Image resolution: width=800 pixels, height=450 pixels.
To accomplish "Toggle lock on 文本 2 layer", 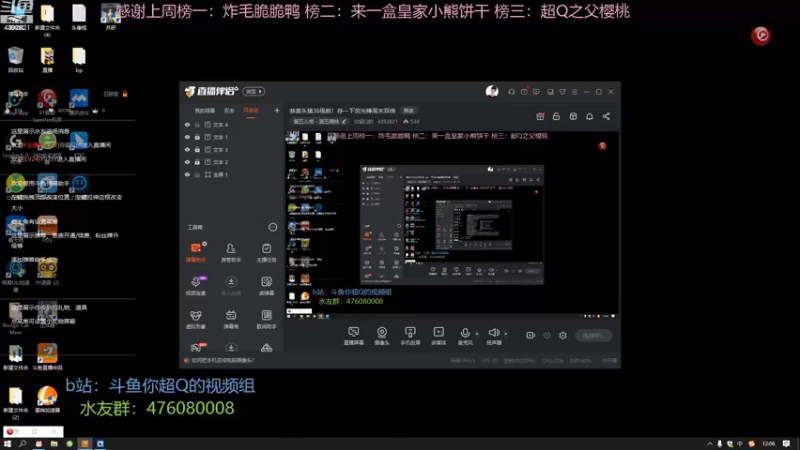I will pyautogui.click(x=197, y=162).
